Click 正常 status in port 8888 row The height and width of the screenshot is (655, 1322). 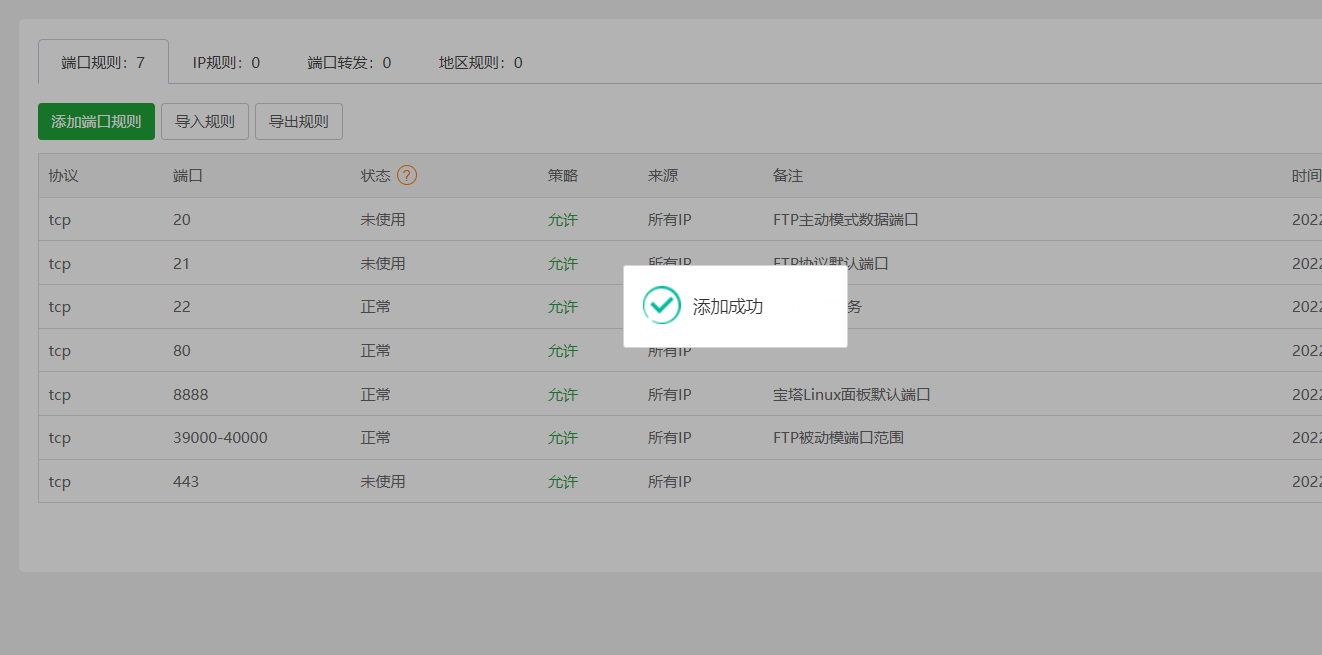tap(376, 394)
